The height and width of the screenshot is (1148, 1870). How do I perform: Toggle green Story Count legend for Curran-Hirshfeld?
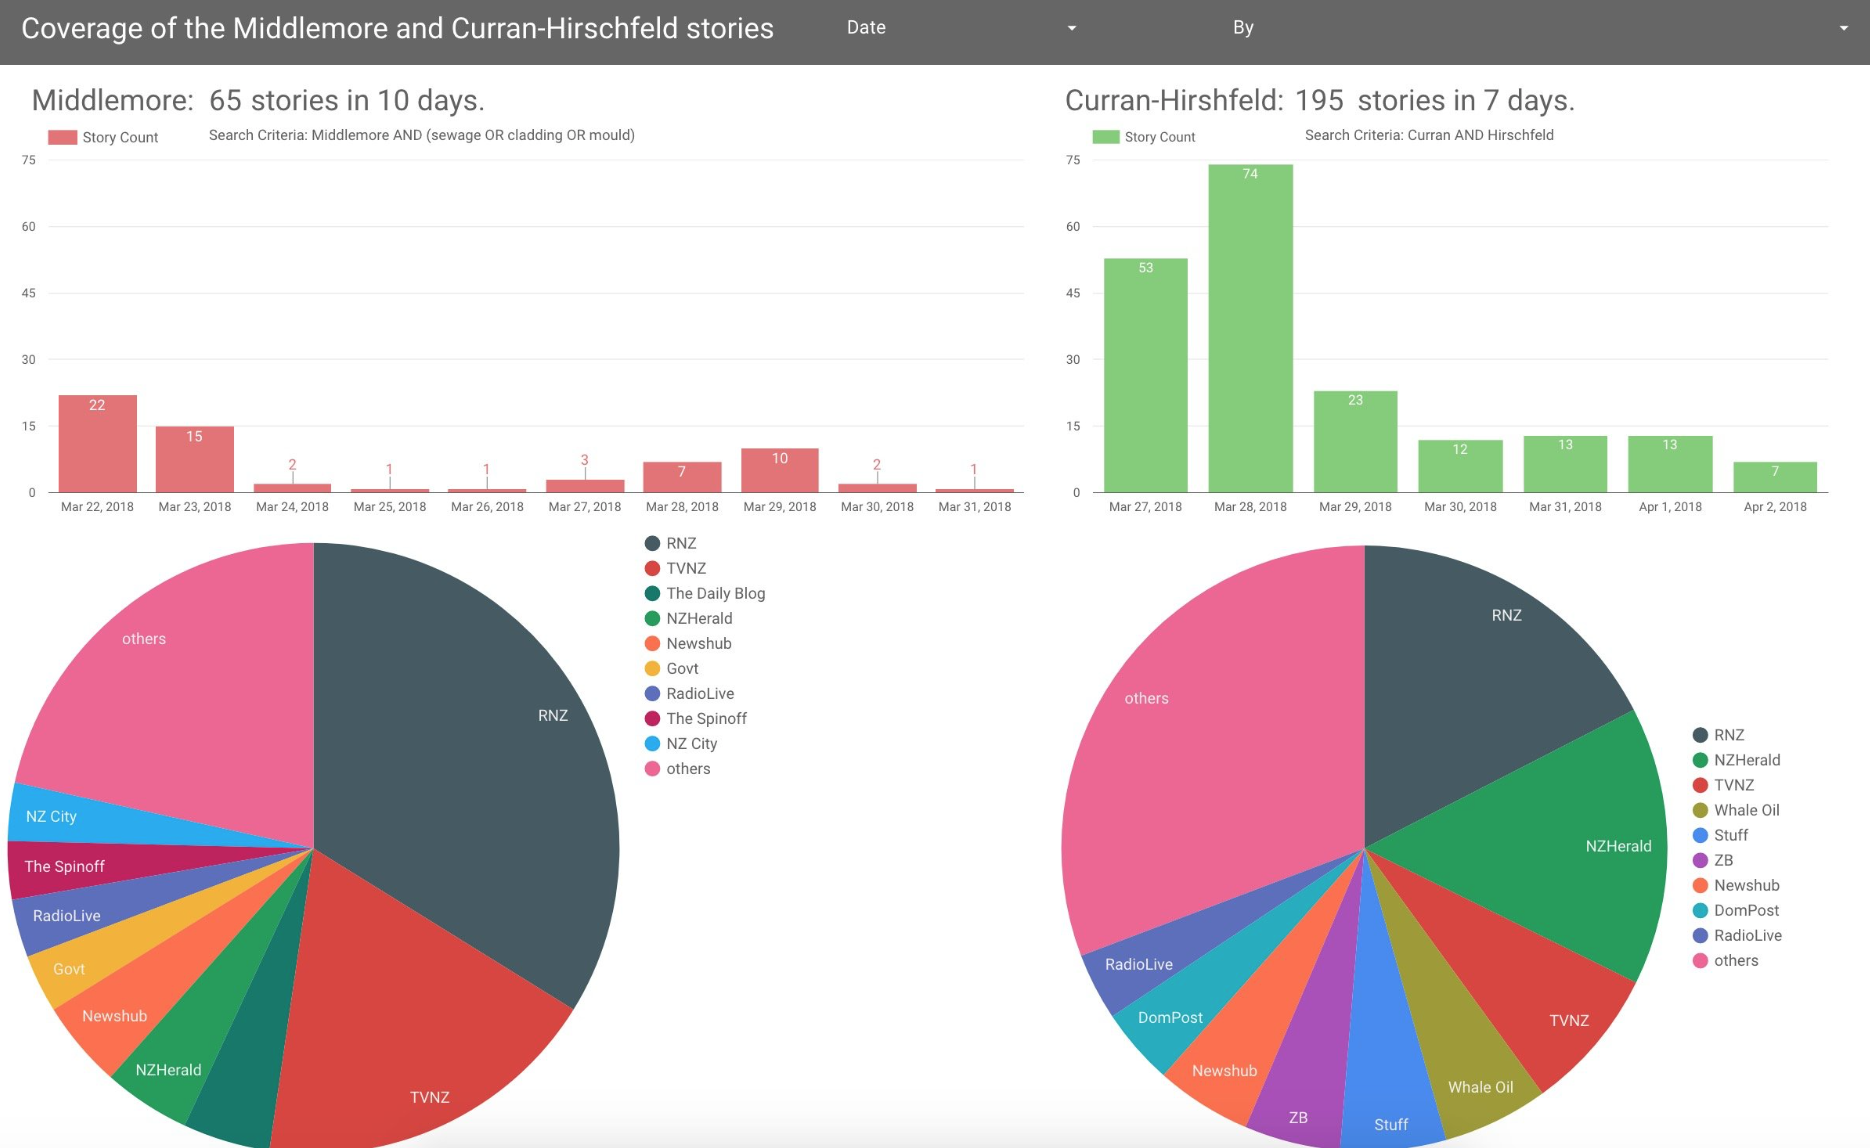click(x=1145, y=137)
